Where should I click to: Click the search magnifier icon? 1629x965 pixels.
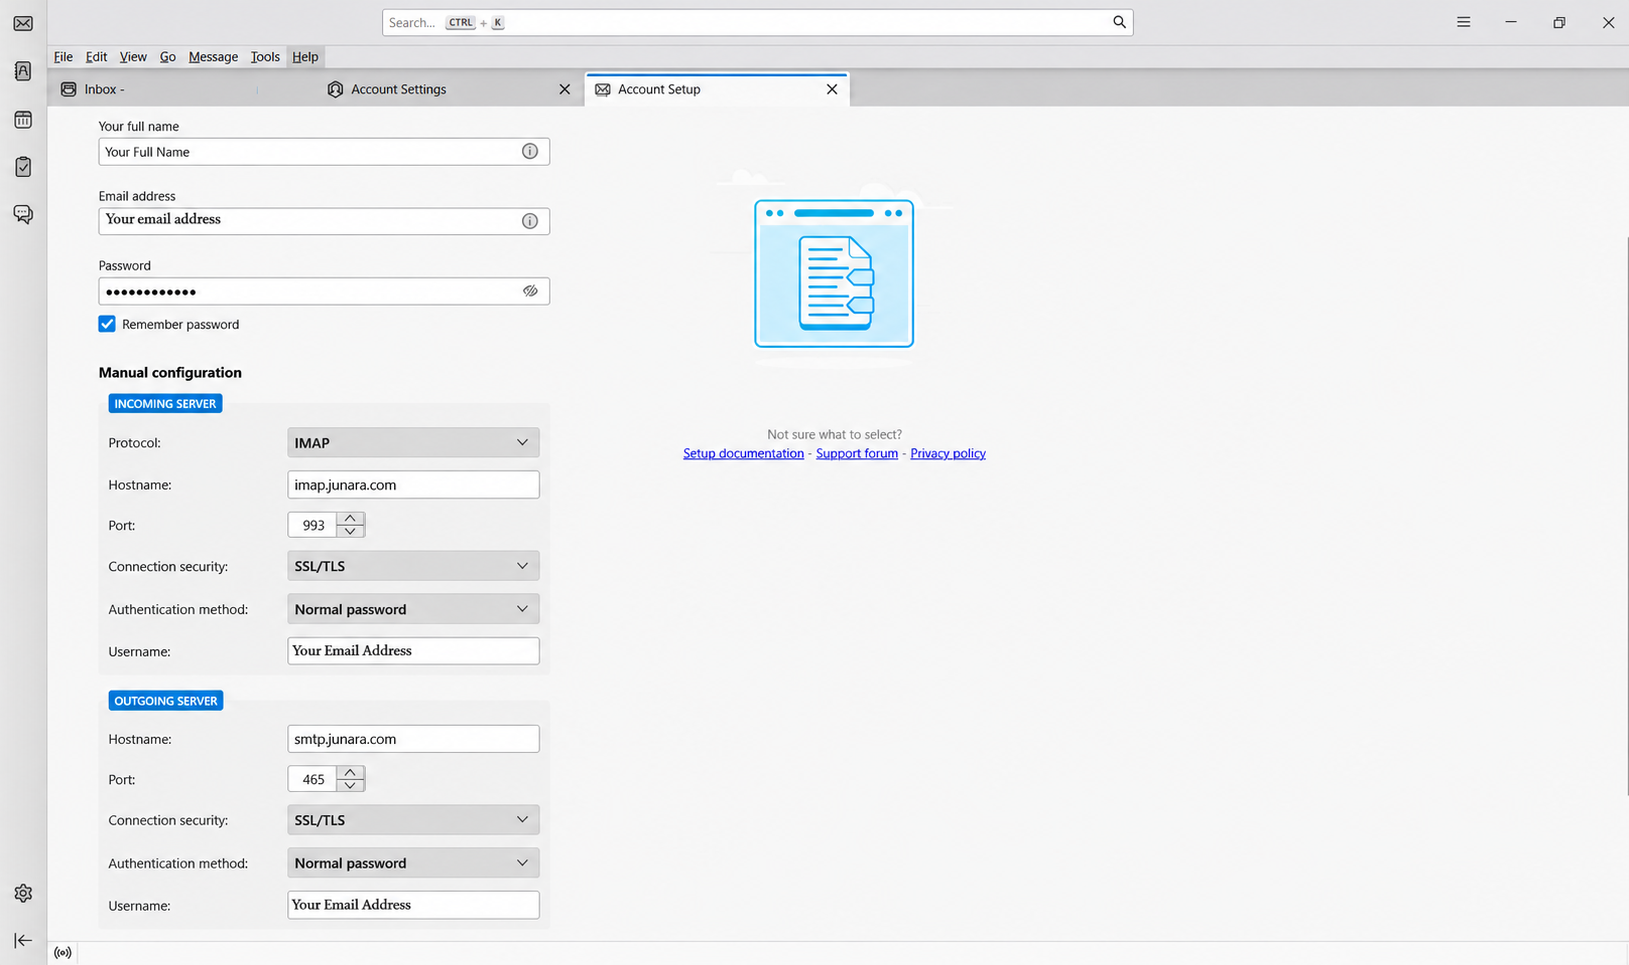(x=1119, y=22)
